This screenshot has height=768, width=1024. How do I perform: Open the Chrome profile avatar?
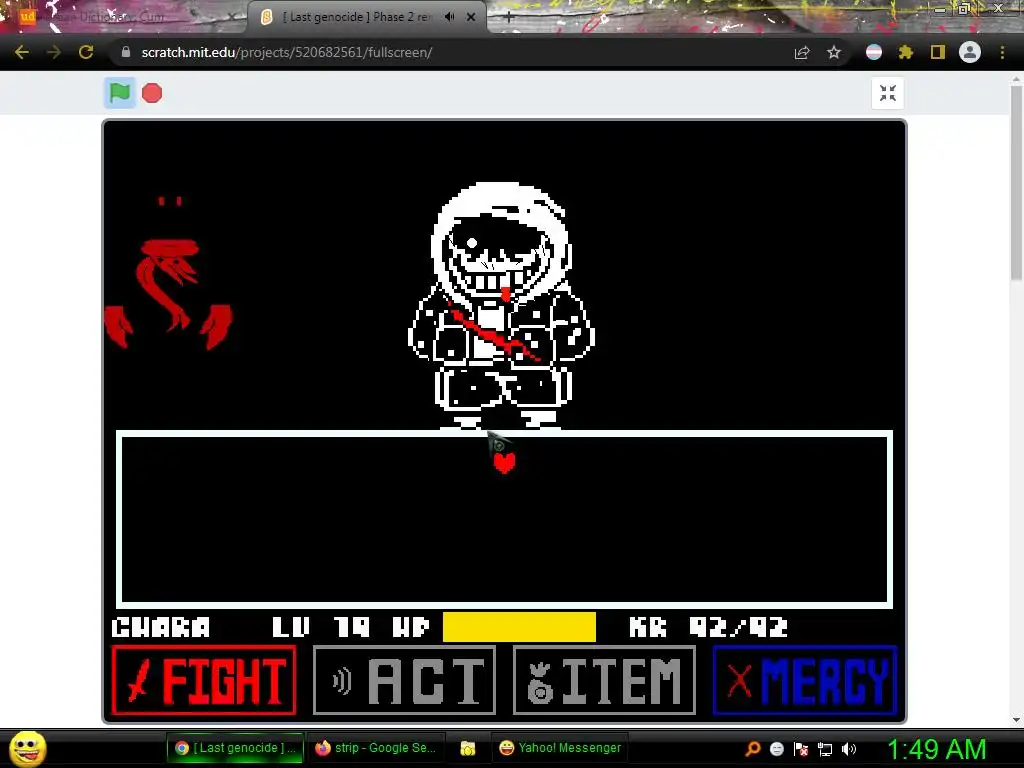970,52
